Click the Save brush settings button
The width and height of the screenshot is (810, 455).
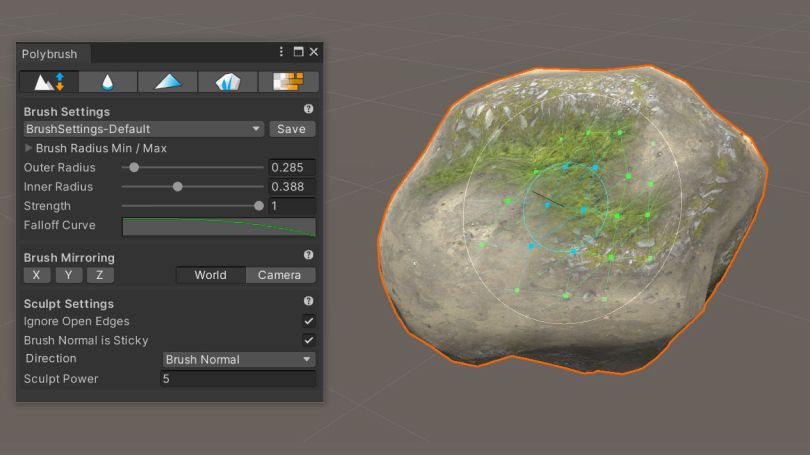(291, 129)
